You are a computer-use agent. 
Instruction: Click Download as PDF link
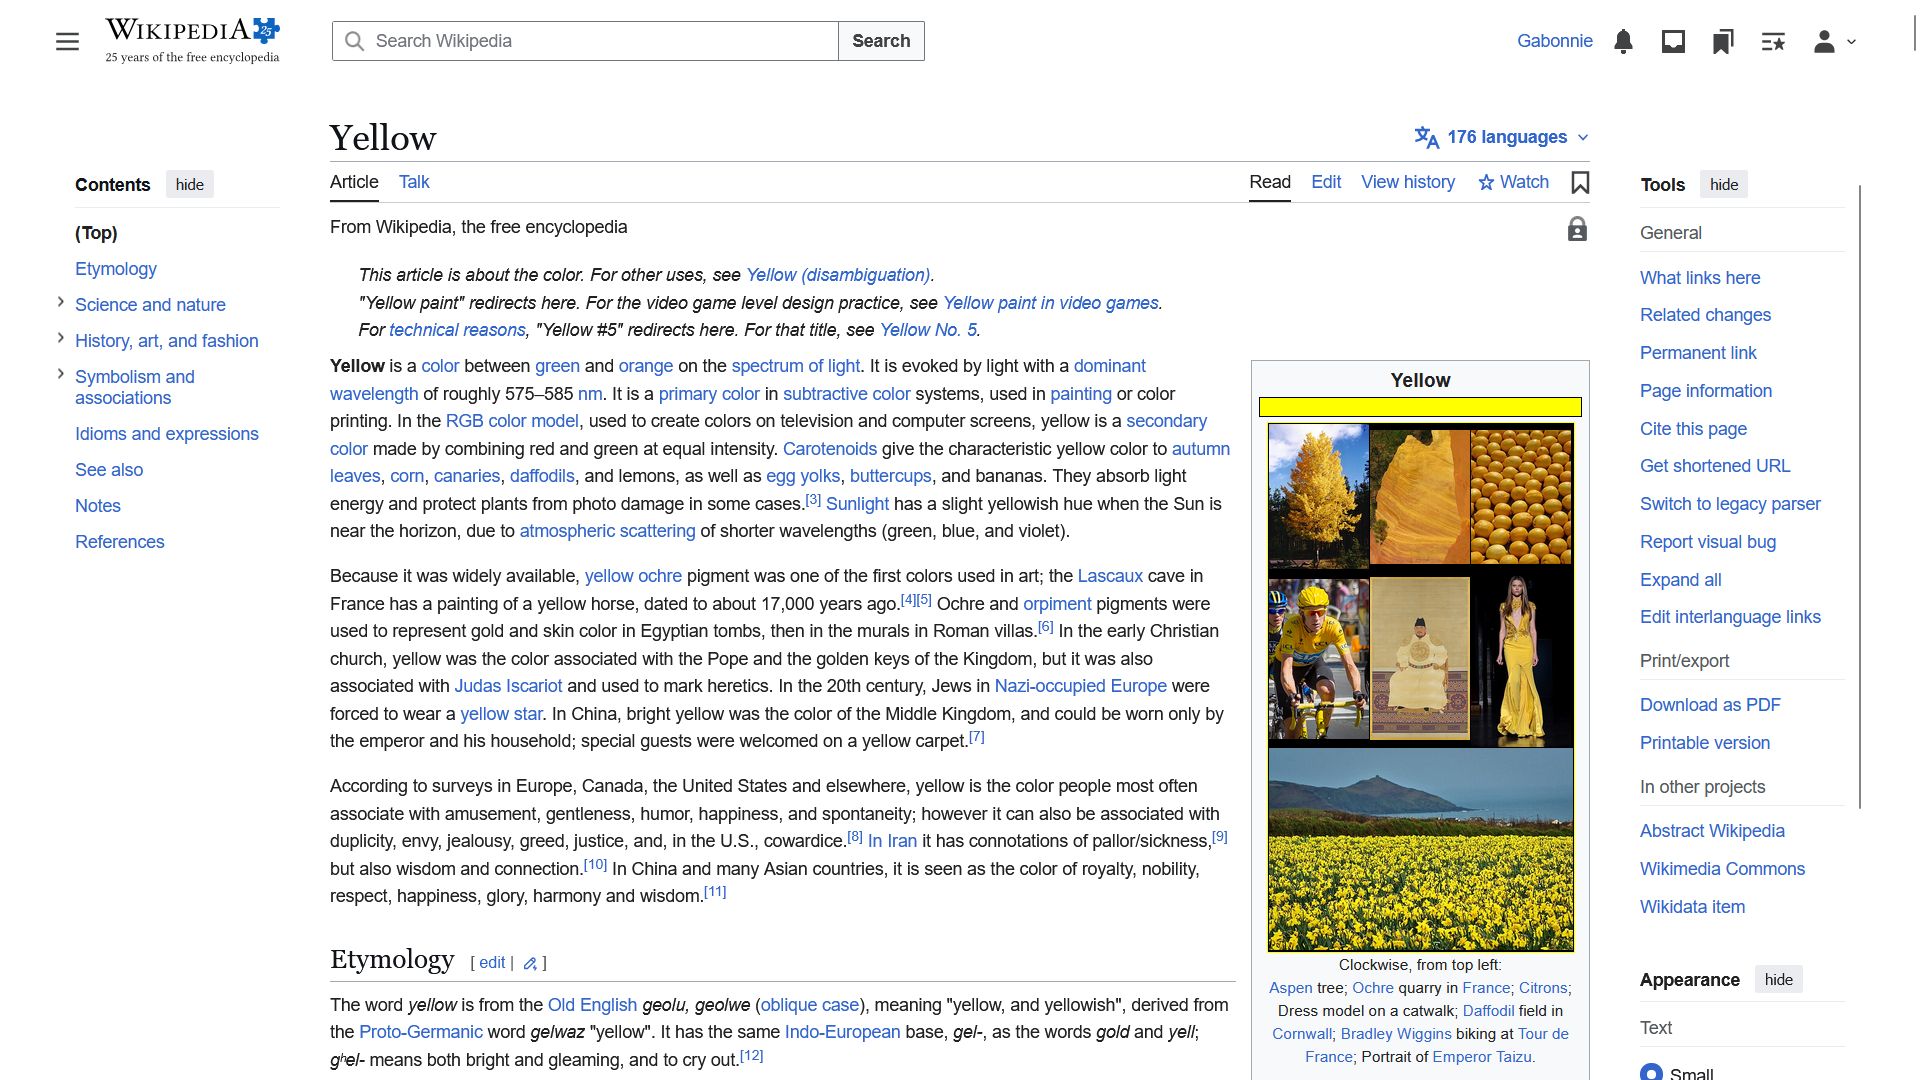point(1710,705)
